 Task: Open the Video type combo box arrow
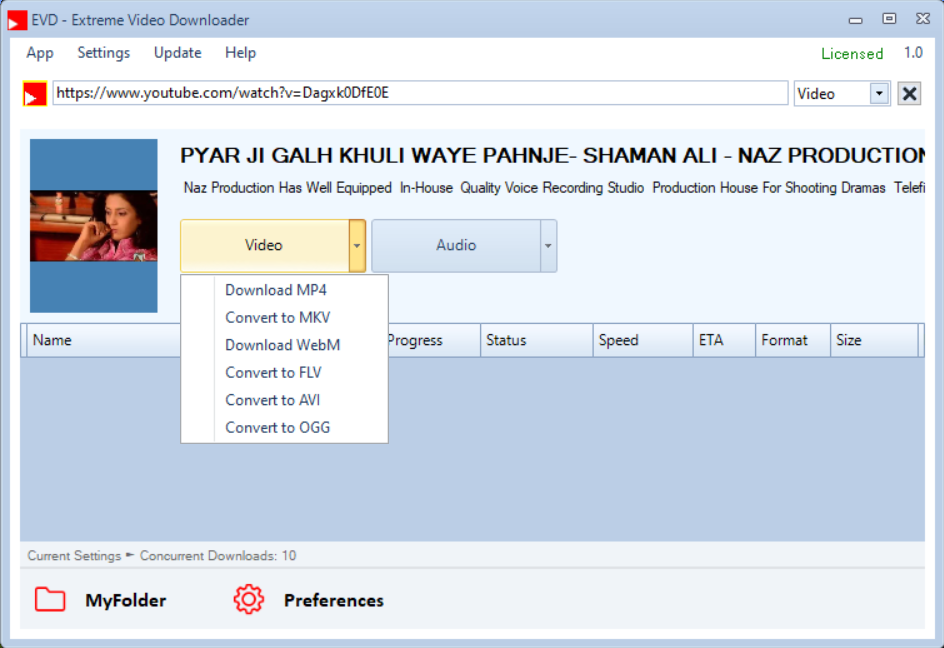click(879, 93)
